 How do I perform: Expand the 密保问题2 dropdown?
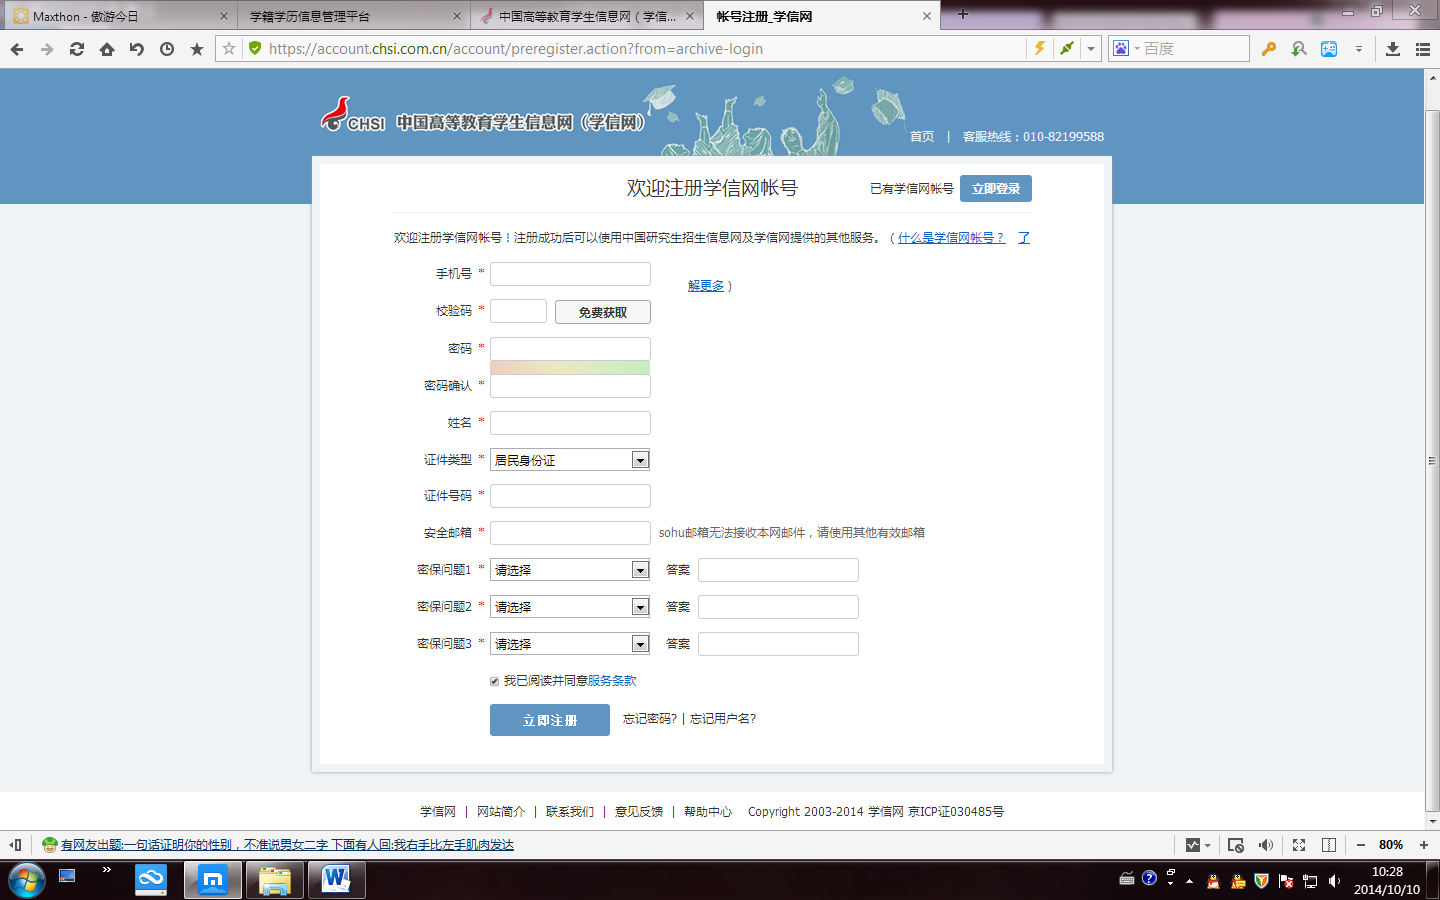(570, 607)
